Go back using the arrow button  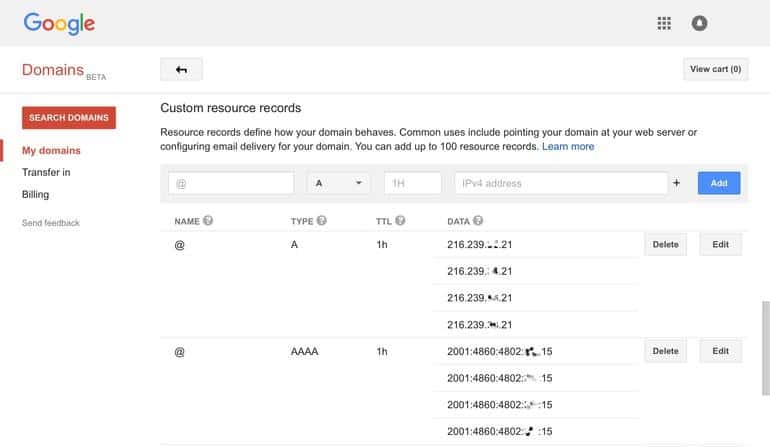click(x=181, y=70)
